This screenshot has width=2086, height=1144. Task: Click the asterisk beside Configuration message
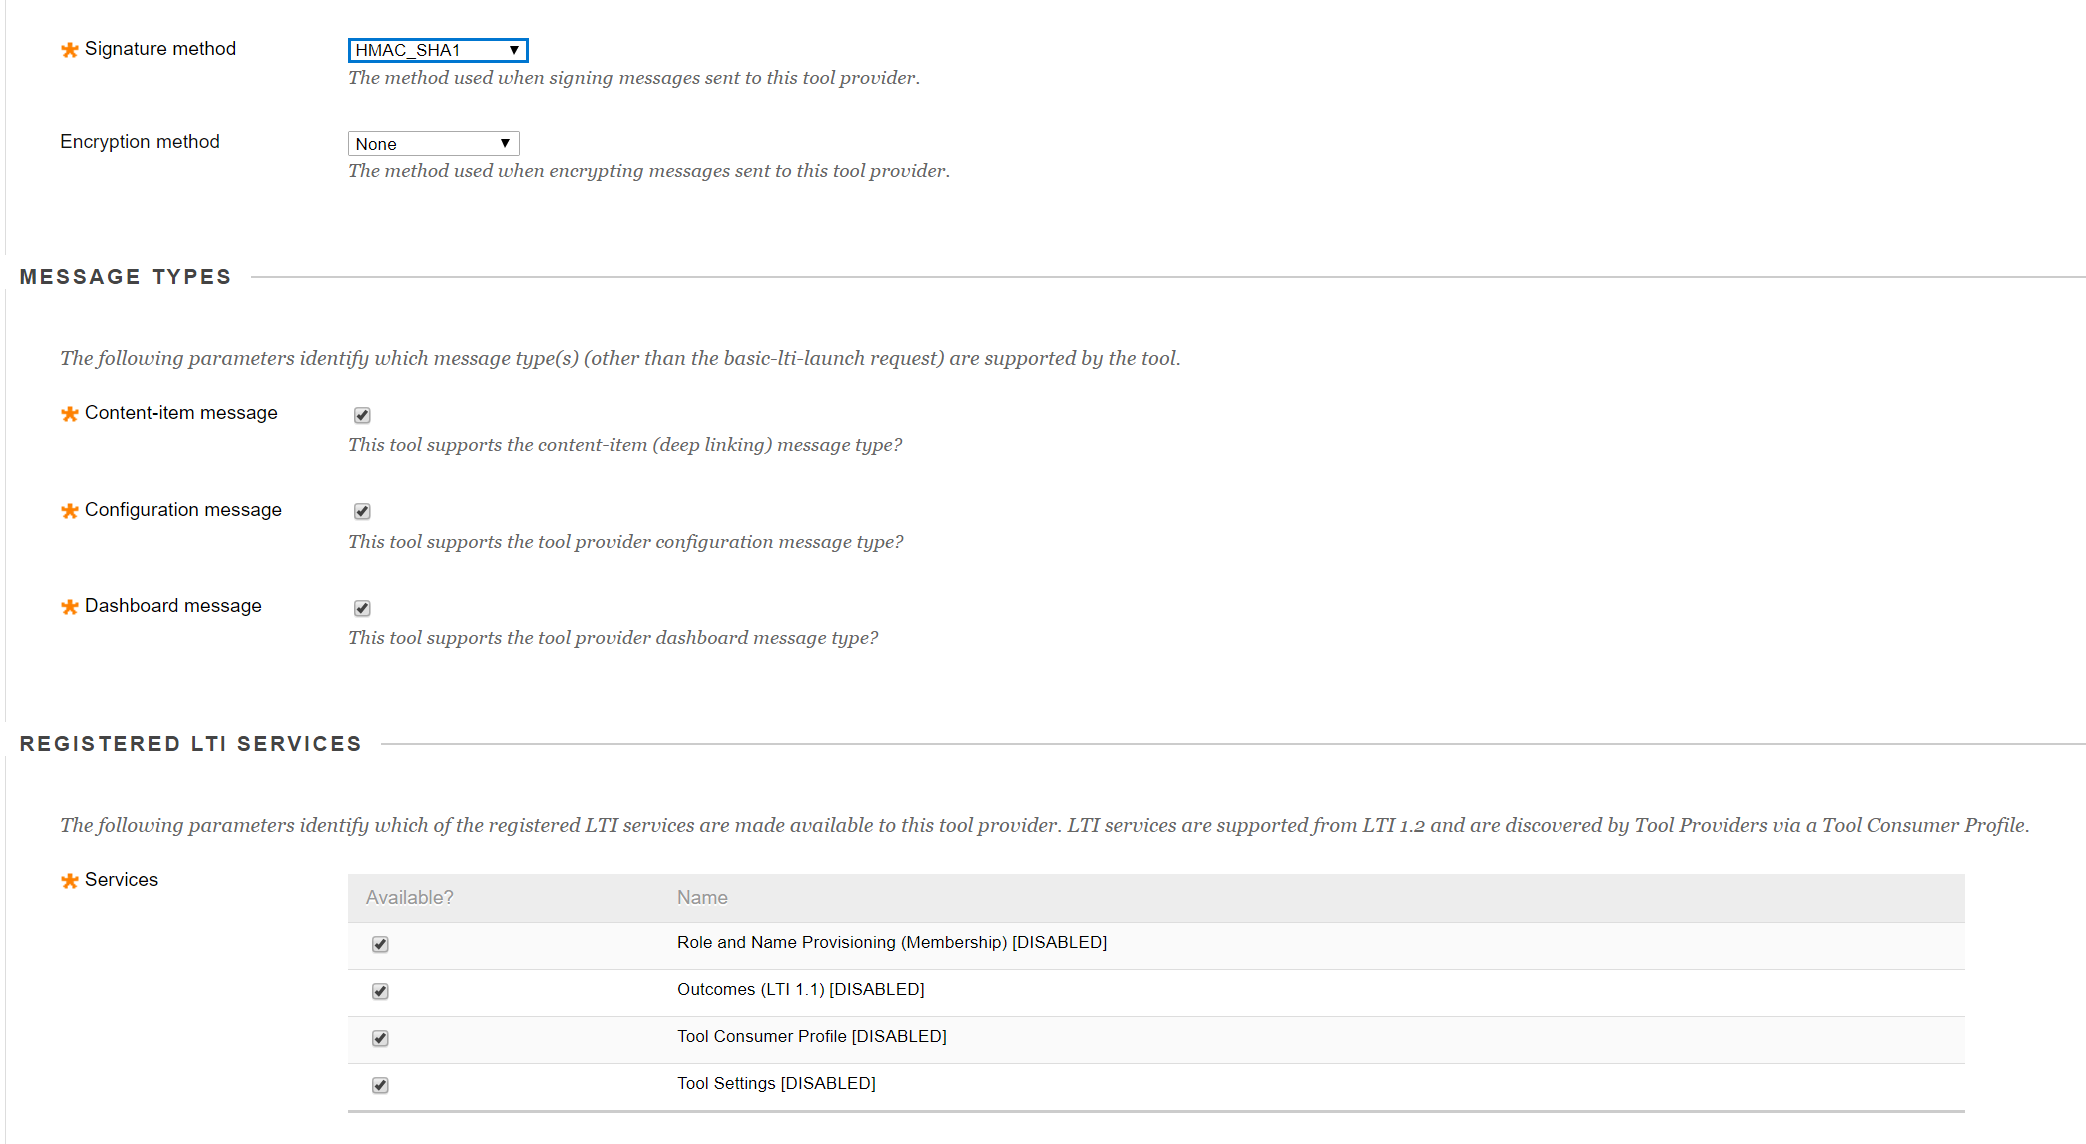[69, 511]
